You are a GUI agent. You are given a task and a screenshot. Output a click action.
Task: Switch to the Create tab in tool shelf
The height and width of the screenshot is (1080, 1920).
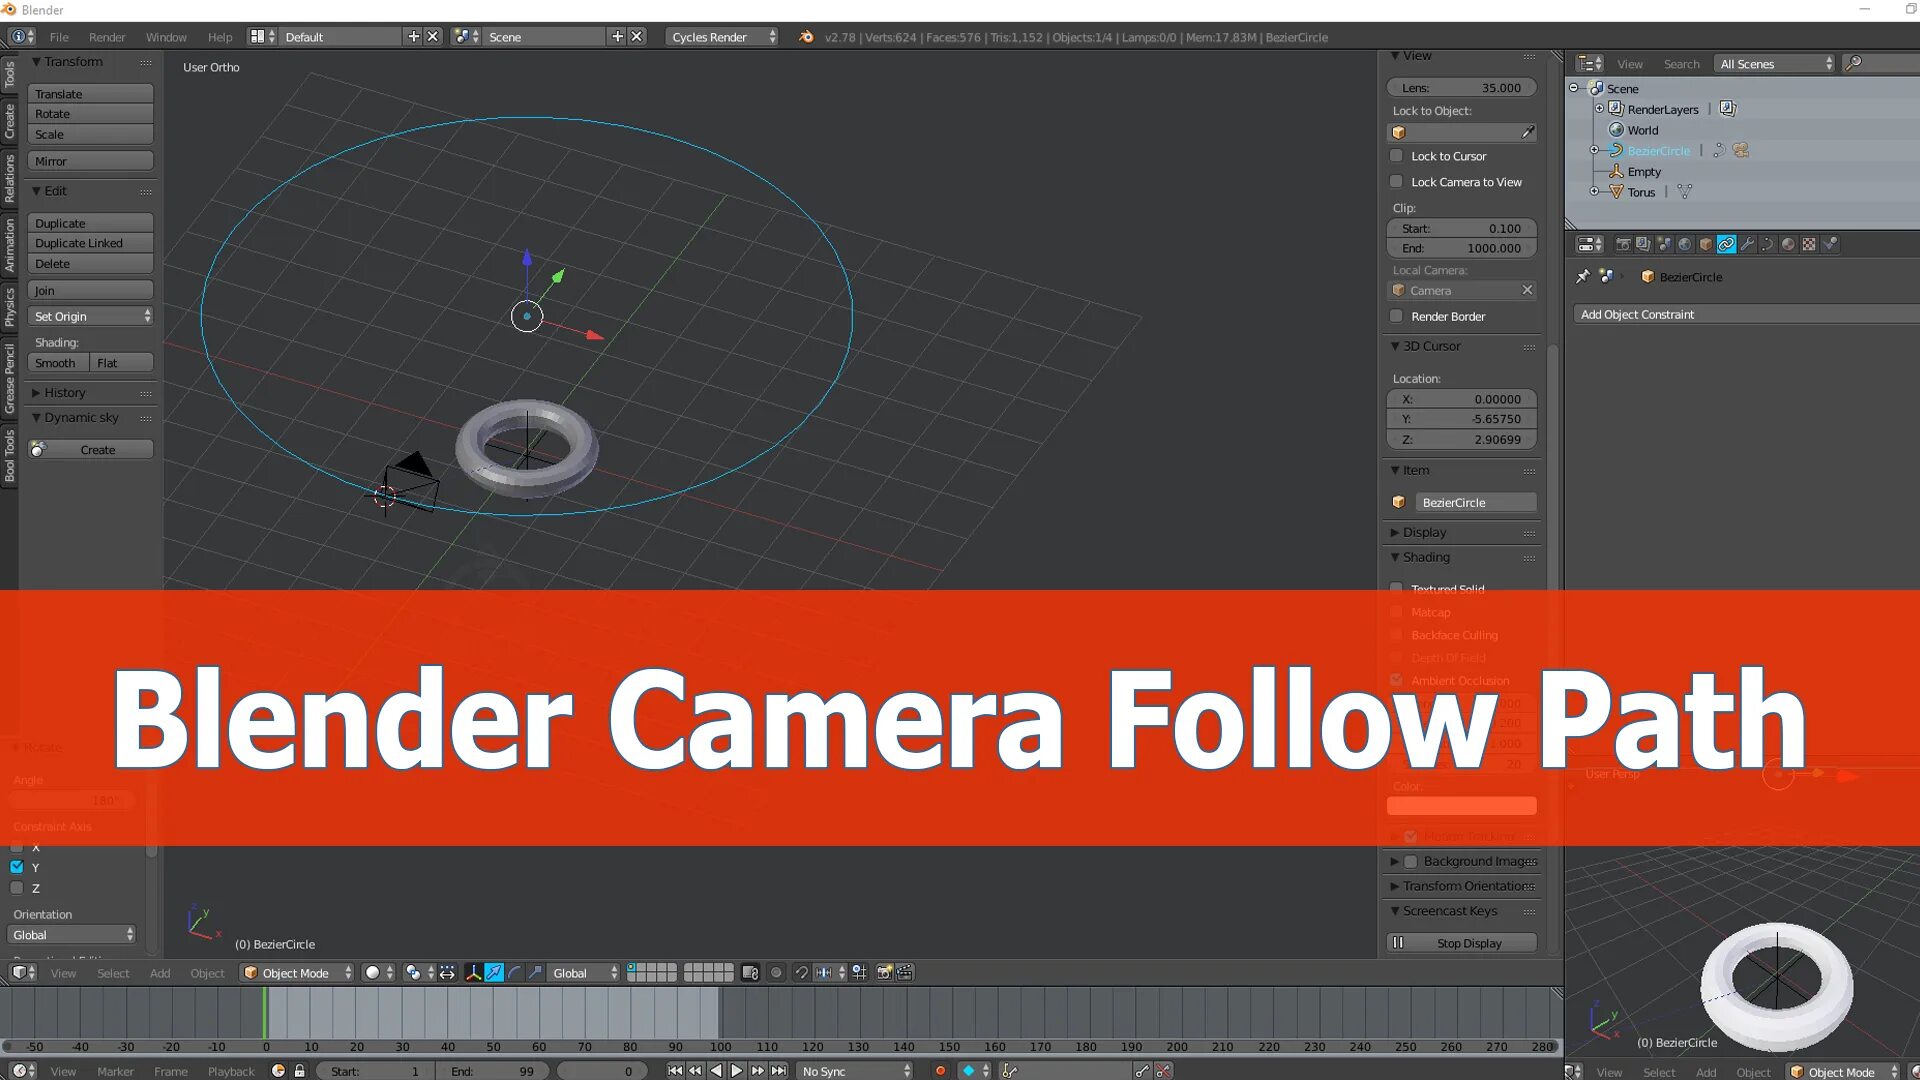coord(9,121)
